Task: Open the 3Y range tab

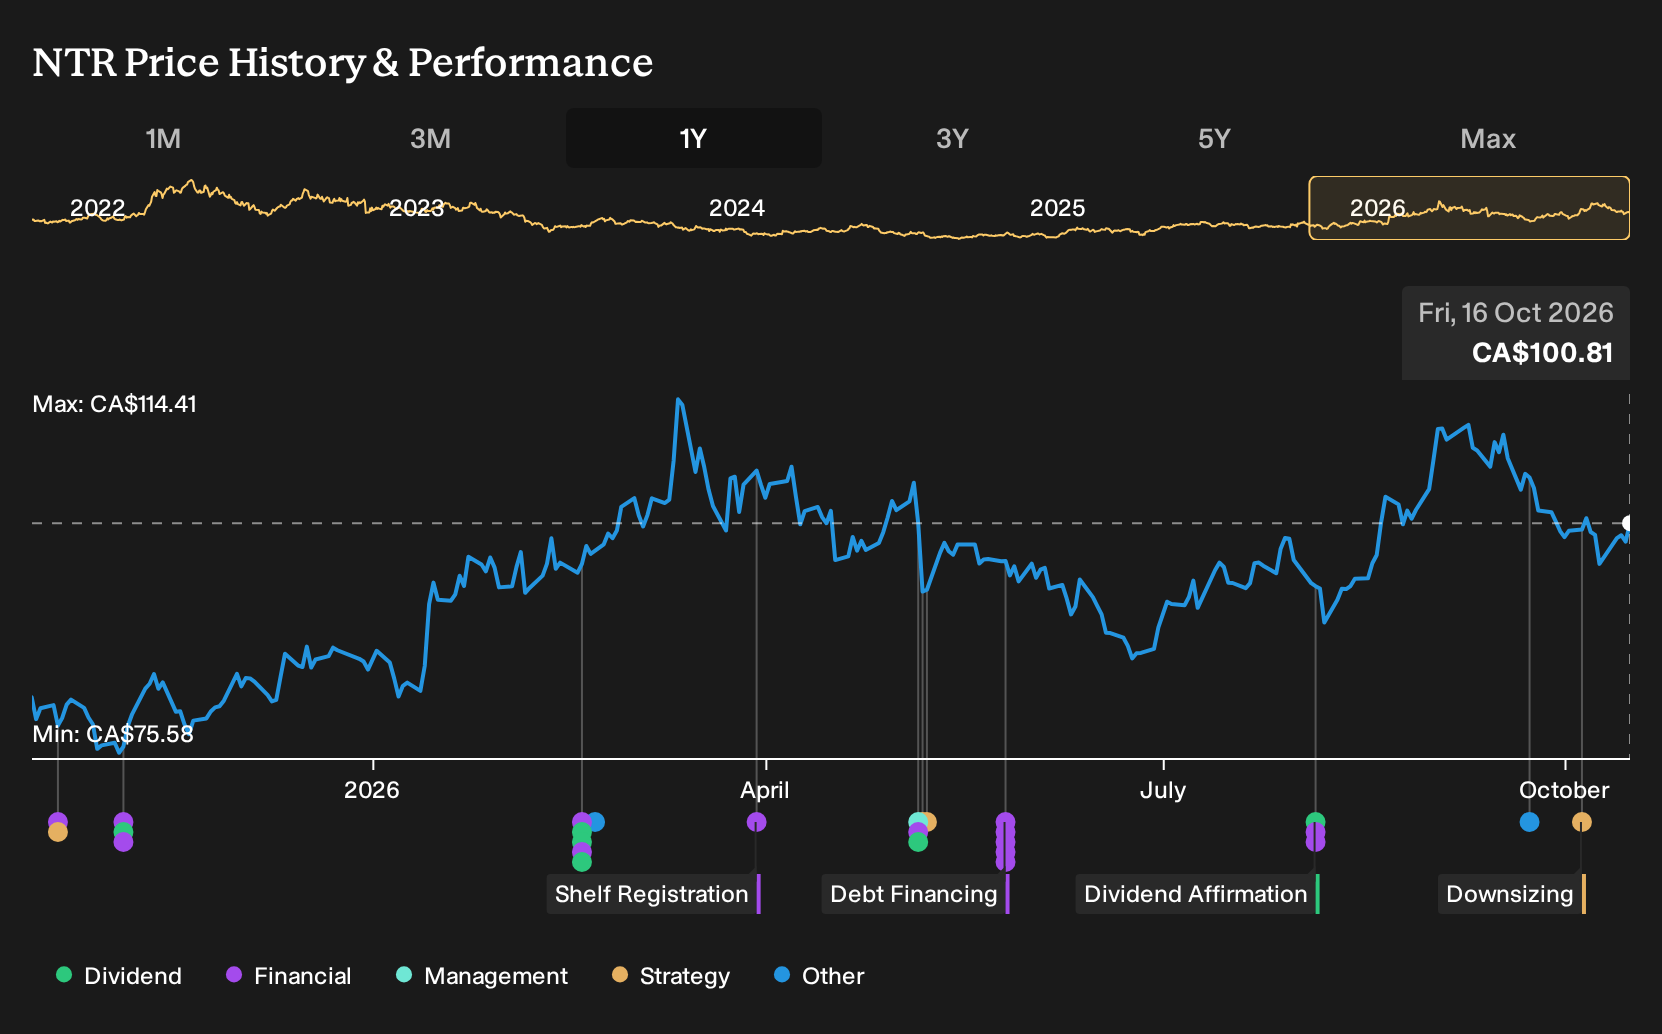Action: pos(952,138)
